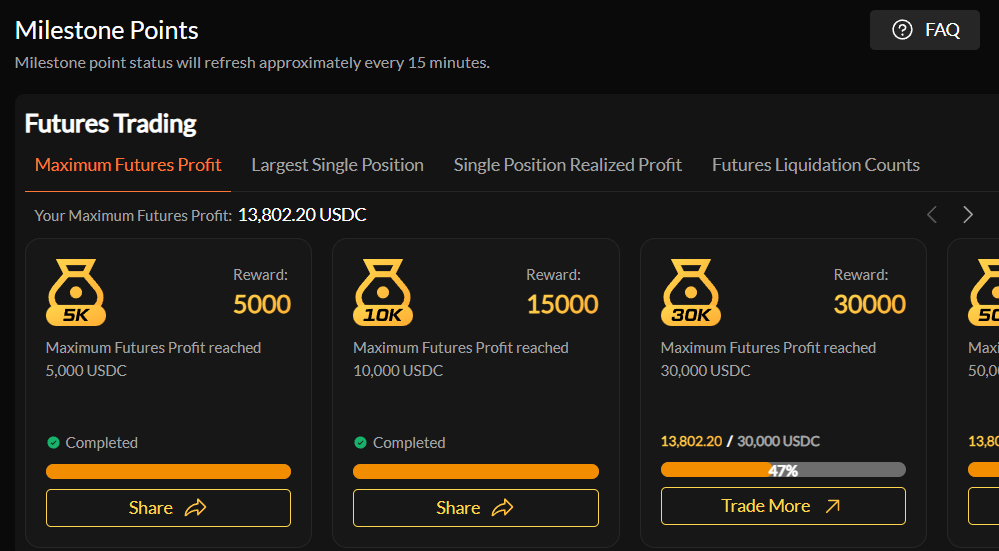The height and width of the screenshot is (551, 999).
Task: Click the 13,802.20 / 30,000 USDC progress text
Action: tap(740, 441)
